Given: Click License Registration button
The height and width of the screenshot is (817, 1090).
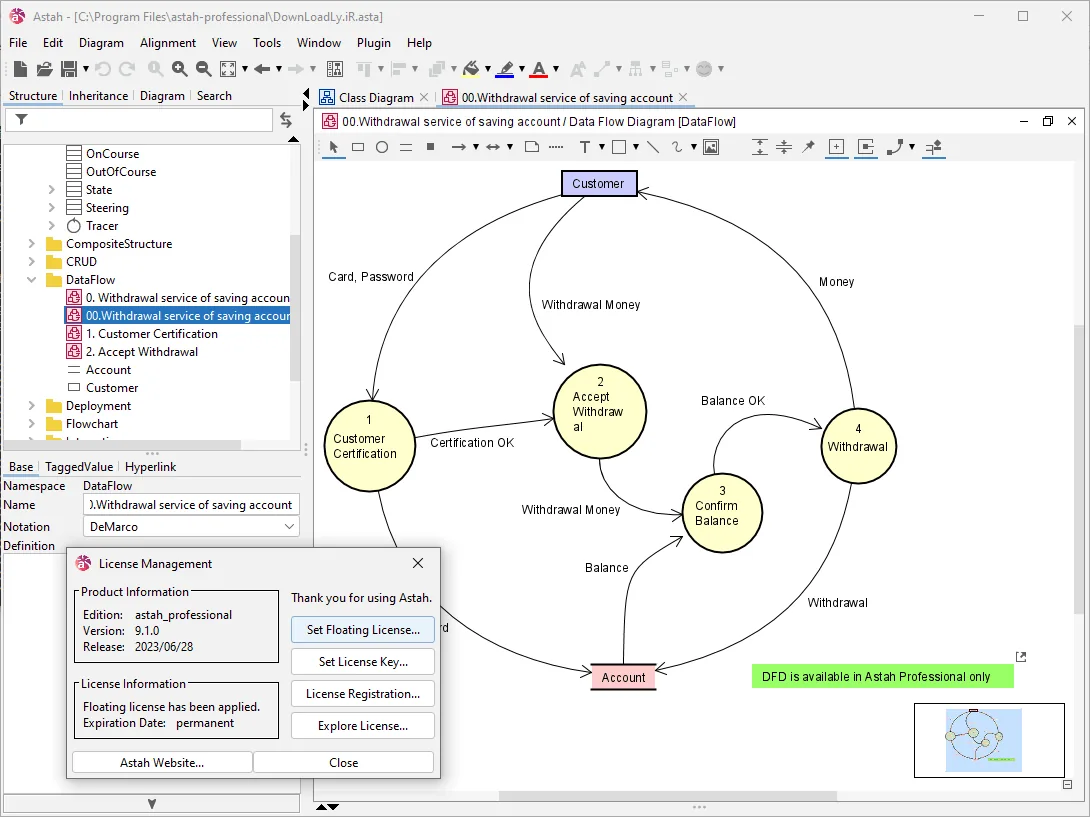Looking at the screenshot, I should (x=363, y=694).
